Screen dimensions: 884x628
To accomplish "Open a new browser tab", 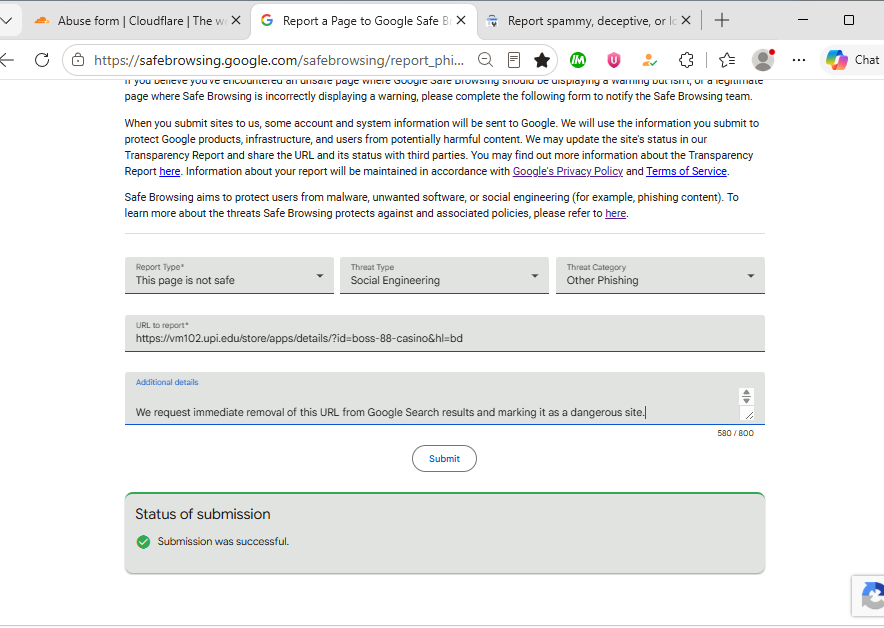I will point(722,20).
